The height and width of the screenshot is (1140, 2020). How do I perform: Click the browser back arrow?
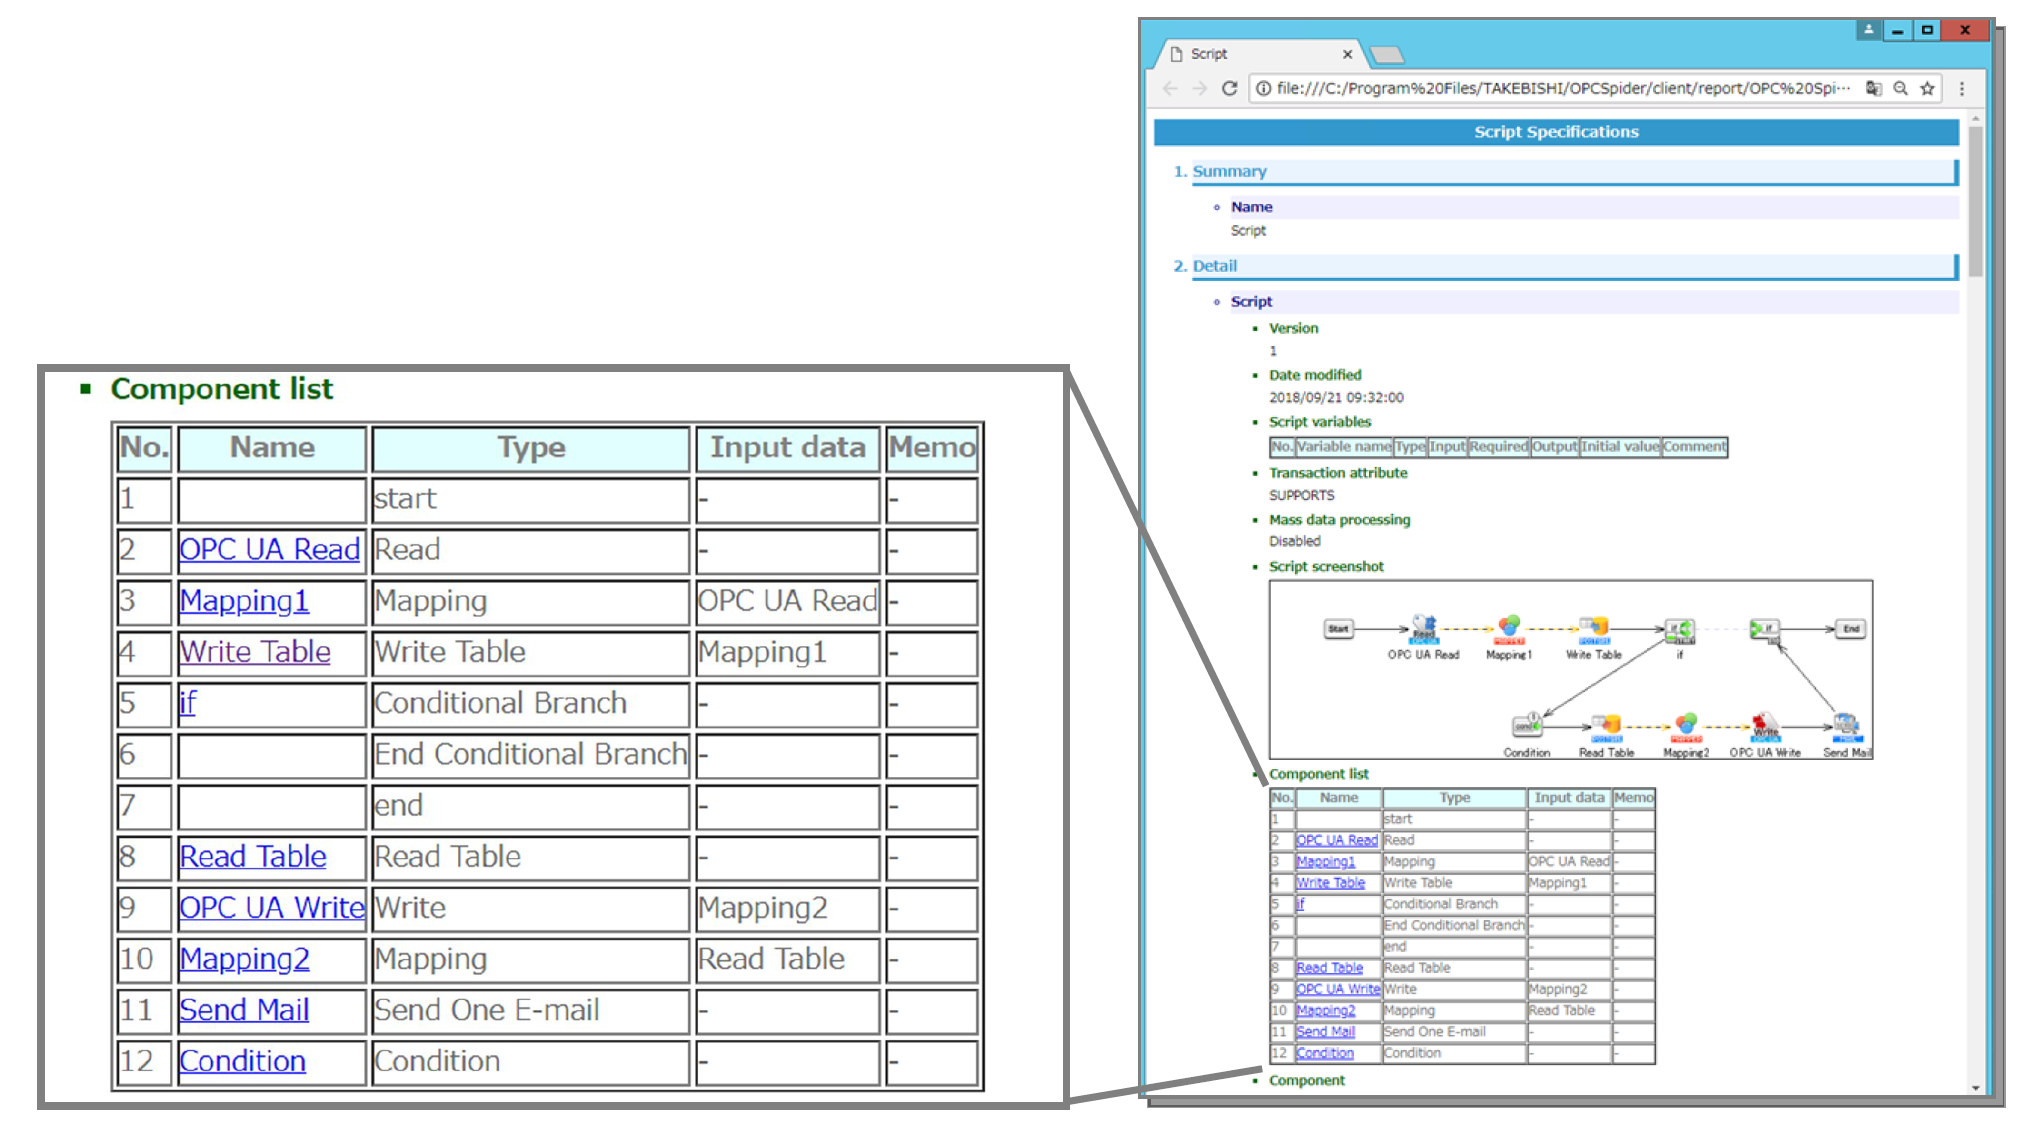[x=1171, y=88]
